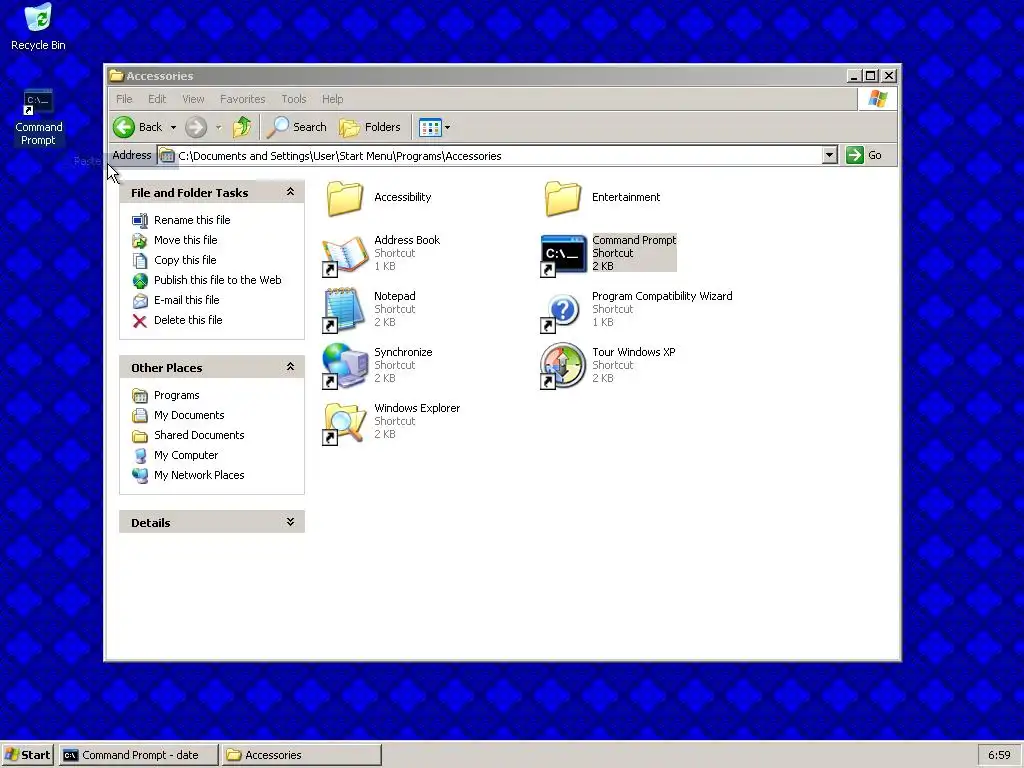Viewport: 1024px width, 768px height.
Task: Click the Windows Explorer name text
Action: click(417, 408)
